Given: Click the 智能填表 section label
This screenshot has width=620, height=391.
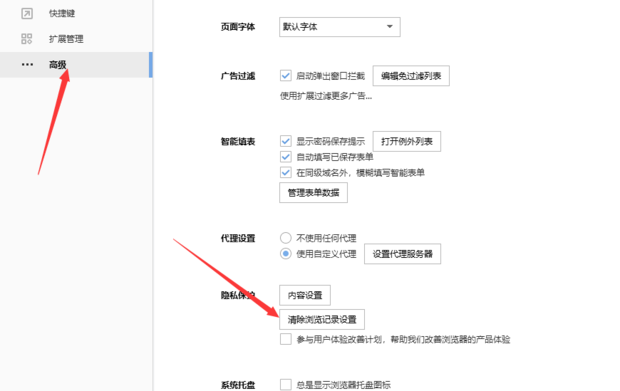Looking at the screenshot, I should tap(238, 142).
